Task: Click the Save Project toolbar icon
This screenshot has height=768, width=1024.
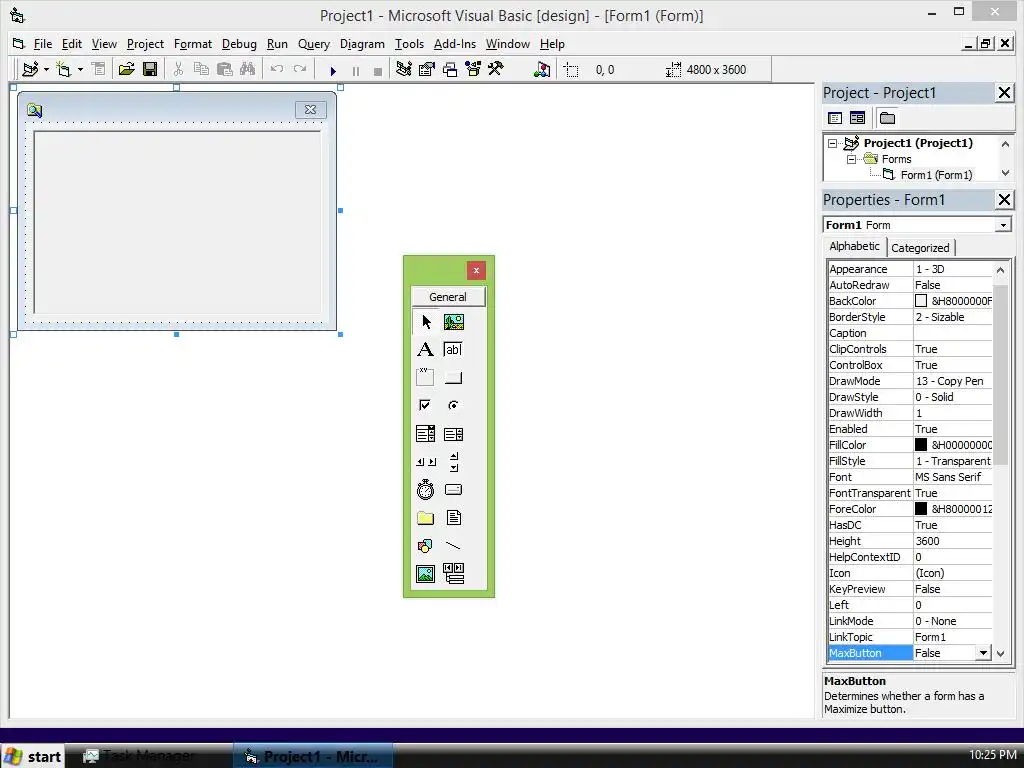Action: [150, 69]
